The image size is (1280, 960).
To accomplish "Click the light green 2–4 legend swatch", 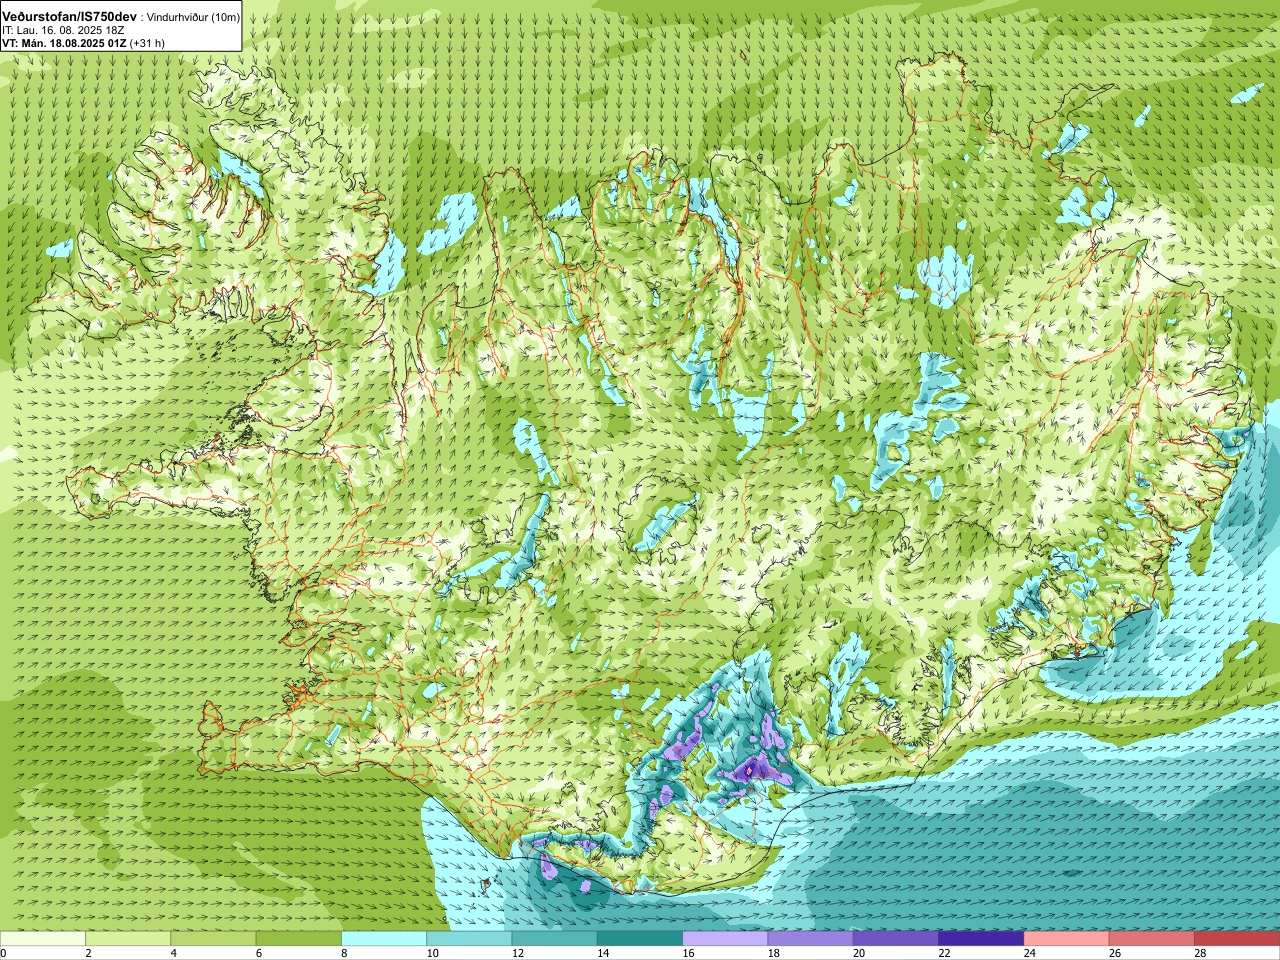I will 128,939.
